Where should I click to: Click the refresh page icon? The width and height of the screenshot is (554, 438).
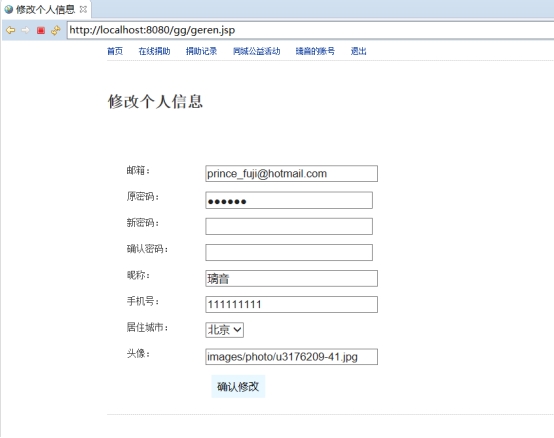(55, 30)
